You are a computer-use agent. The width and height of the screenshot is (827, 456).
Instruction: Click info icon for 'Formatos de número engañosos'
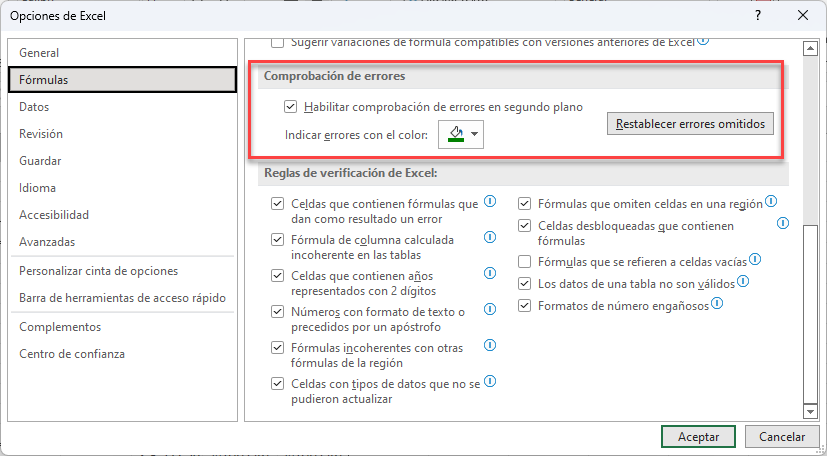coord(717,303)
